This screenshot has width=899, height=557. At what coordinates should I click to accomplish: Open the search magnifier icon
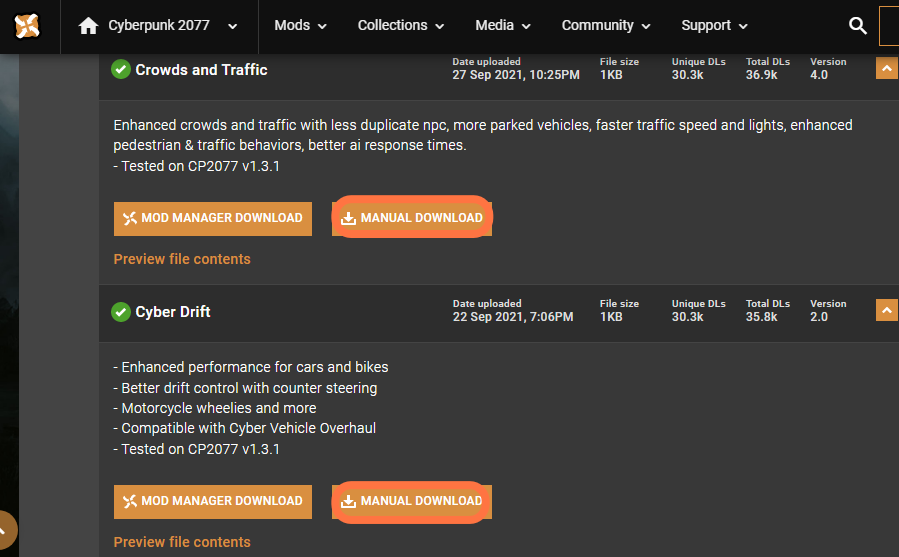click(x=857, y=26)
